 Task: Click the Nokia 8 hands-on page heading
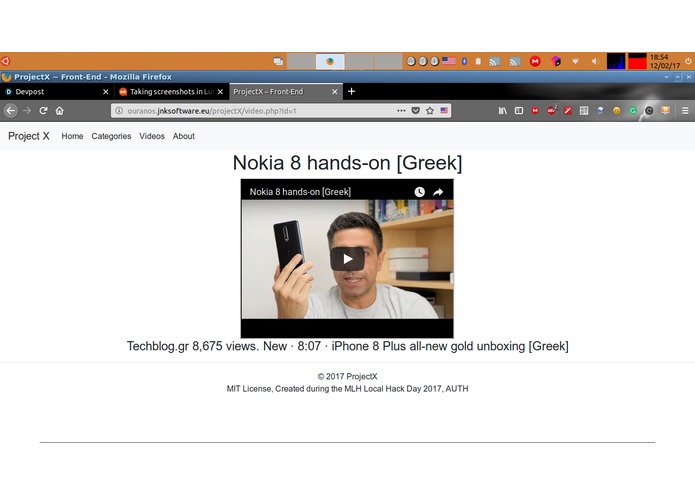coord(348,163)
